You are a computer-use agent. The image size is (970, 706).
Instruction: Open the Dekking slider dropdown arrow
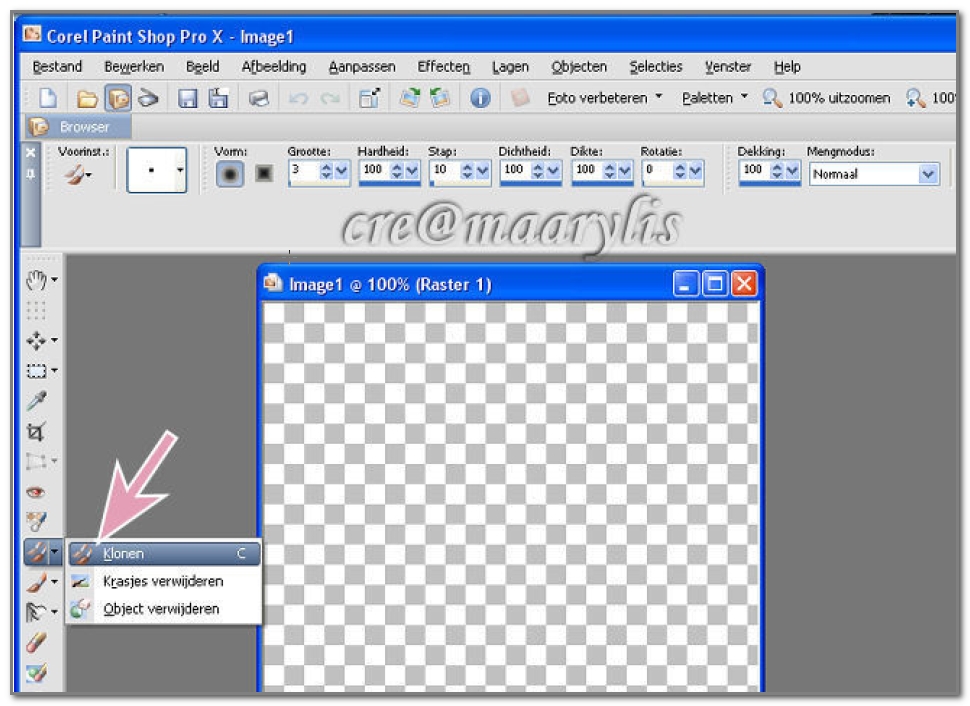792,171
